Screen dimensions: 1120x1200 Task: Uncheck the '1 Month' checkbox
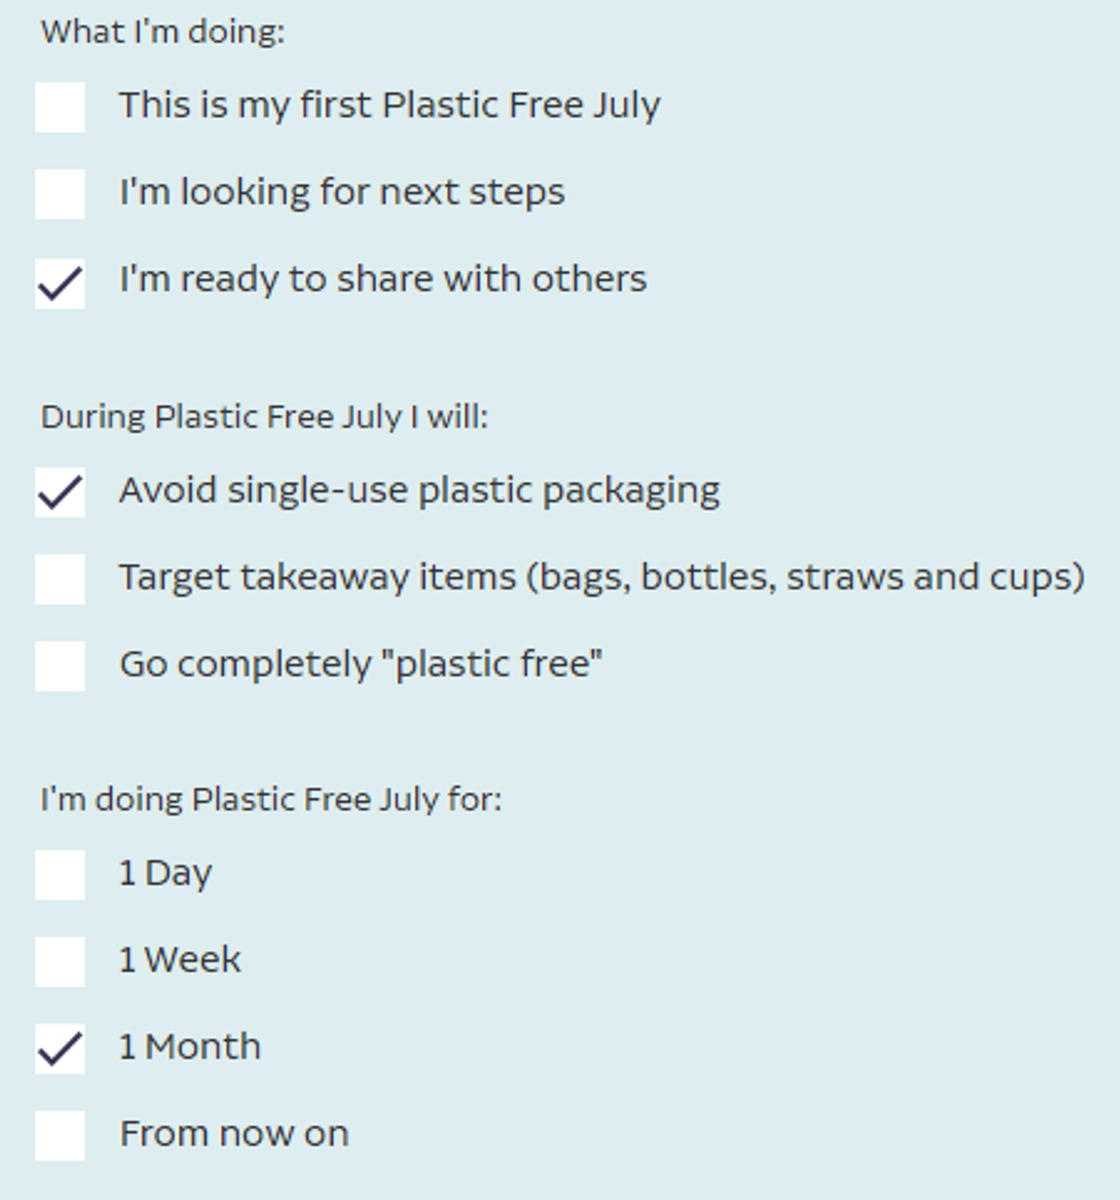coord(60,1049)
